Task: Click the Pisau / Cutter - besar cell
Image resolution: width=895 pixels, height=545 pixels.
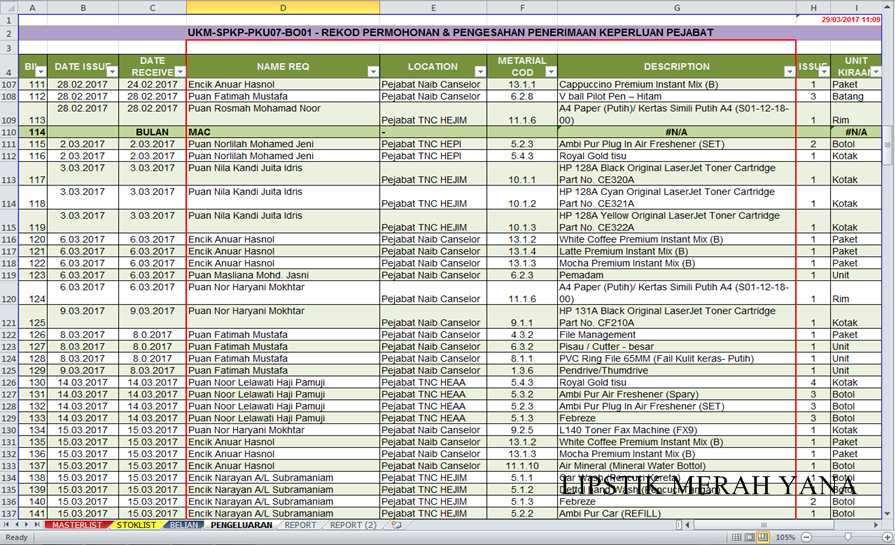Action: (x=676, y=346)
